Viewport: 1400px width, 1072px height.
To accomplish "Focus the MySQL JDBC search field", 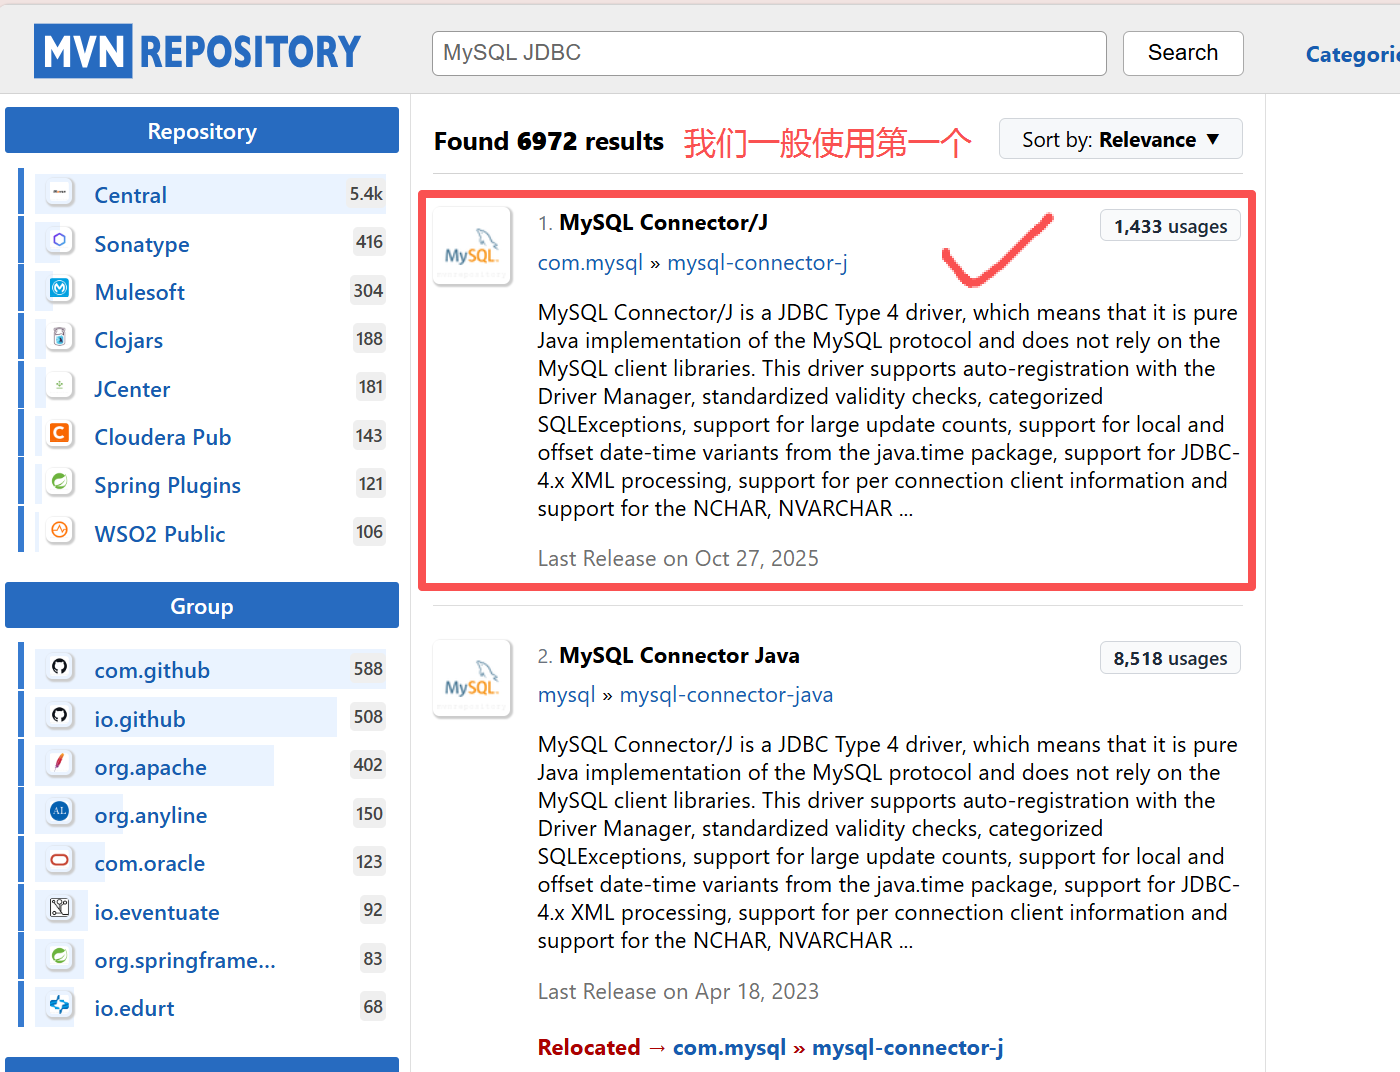I will [769, 53].
